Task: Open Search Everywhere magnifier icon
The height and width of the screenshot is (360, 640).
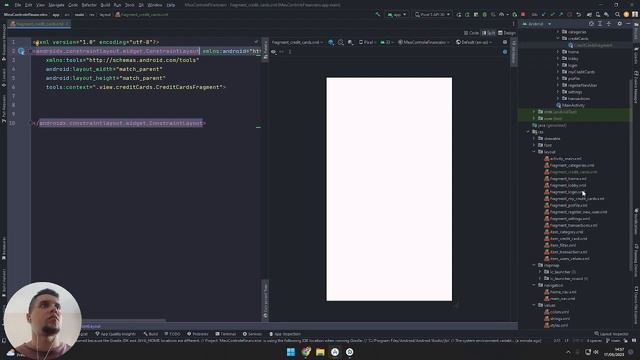Action: [618, 14]
